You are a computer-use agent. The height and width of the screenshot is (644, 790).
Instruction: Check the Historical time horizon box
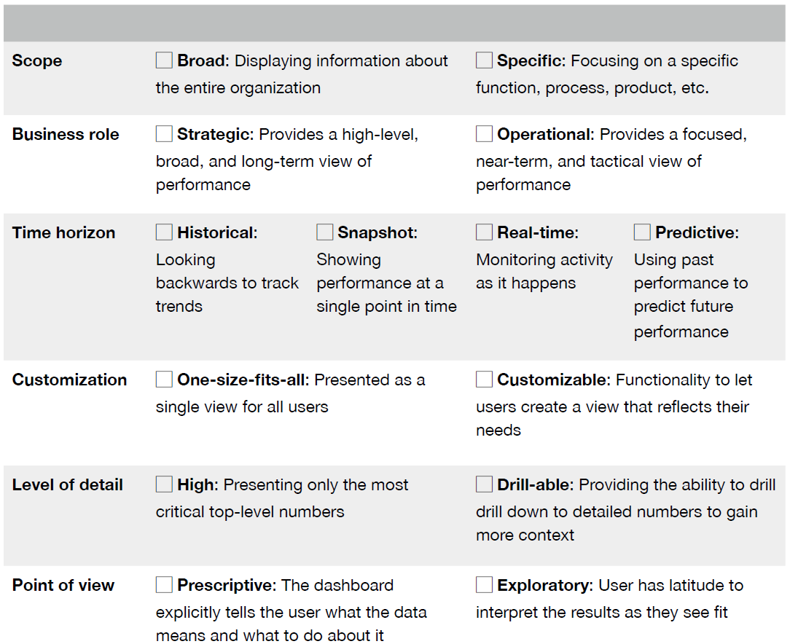[164, 233]
